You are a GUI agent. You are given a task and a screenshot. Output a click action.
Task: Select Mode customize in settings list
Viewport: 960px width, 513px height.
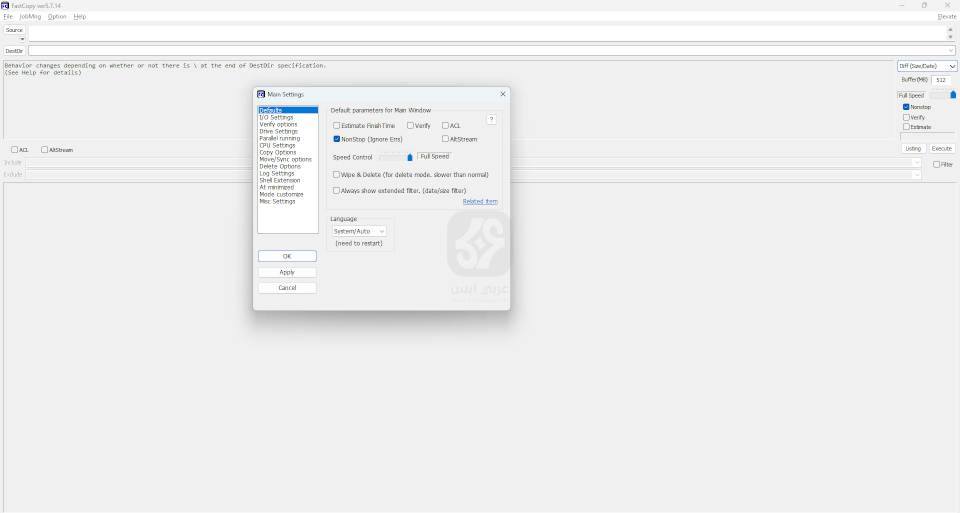tap(288, 195)
